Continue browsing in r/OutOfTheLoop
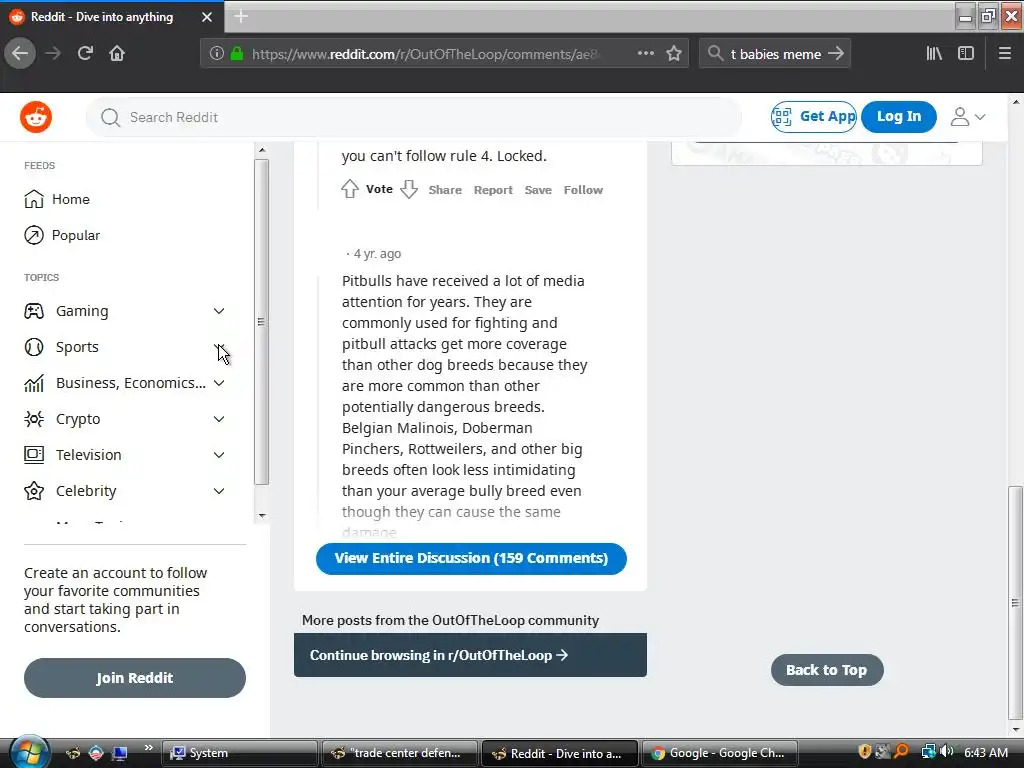This screenshot has height=768, width=1024. 470,655
